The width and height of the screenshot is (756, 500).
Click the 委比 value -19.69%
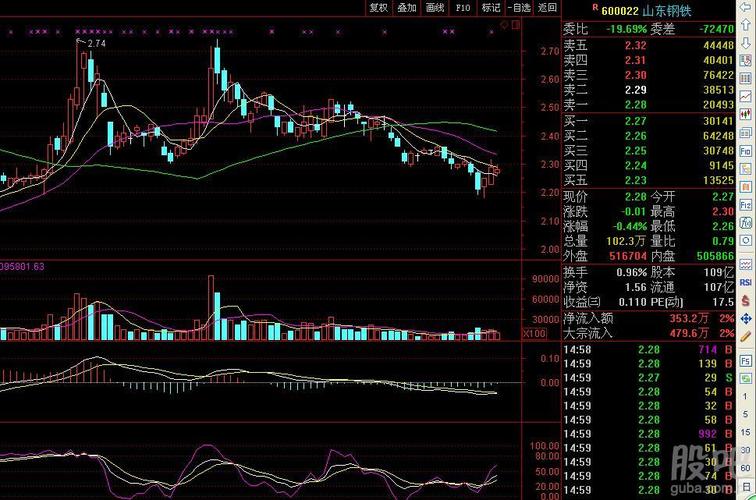point(626,29)
